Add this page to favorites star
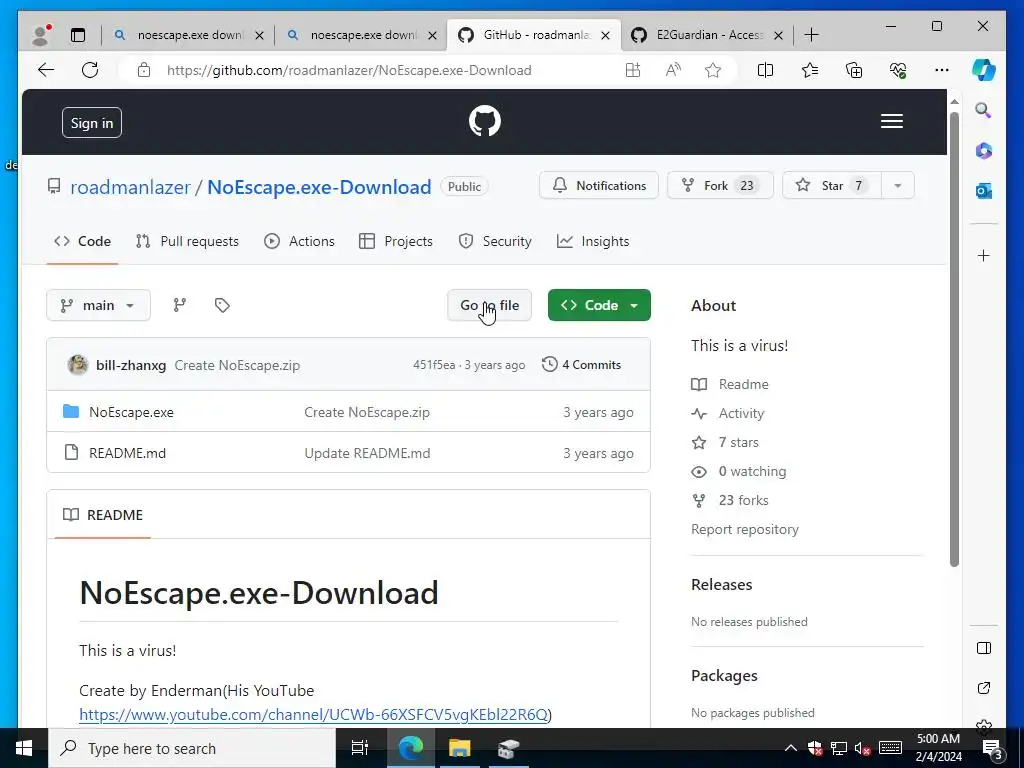 tap(713, 70)
